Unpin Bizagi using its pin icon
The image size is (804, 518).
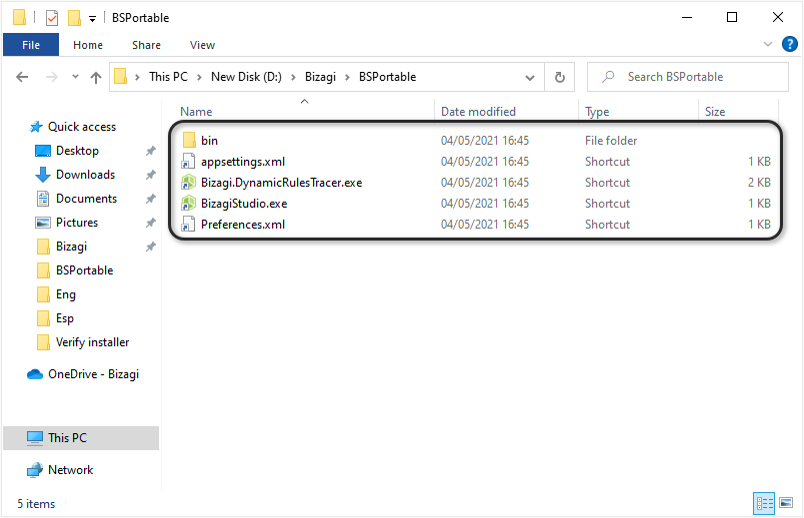coord(150,247)
